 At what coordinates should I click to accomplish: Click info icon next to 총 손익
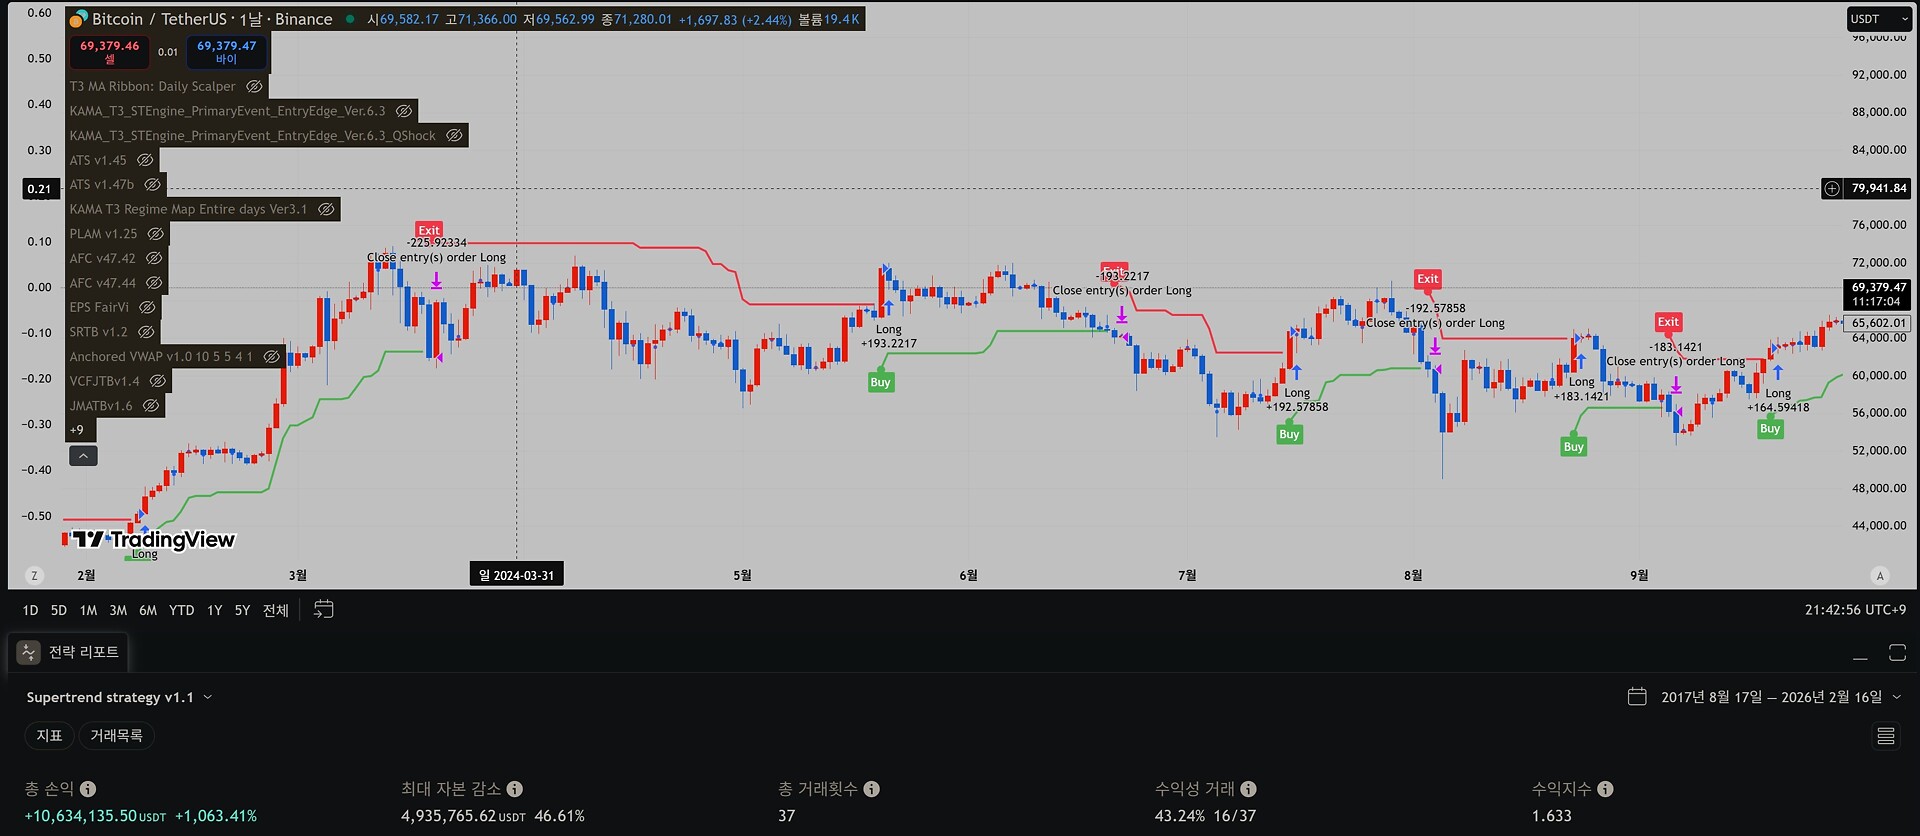click(88, 789)
